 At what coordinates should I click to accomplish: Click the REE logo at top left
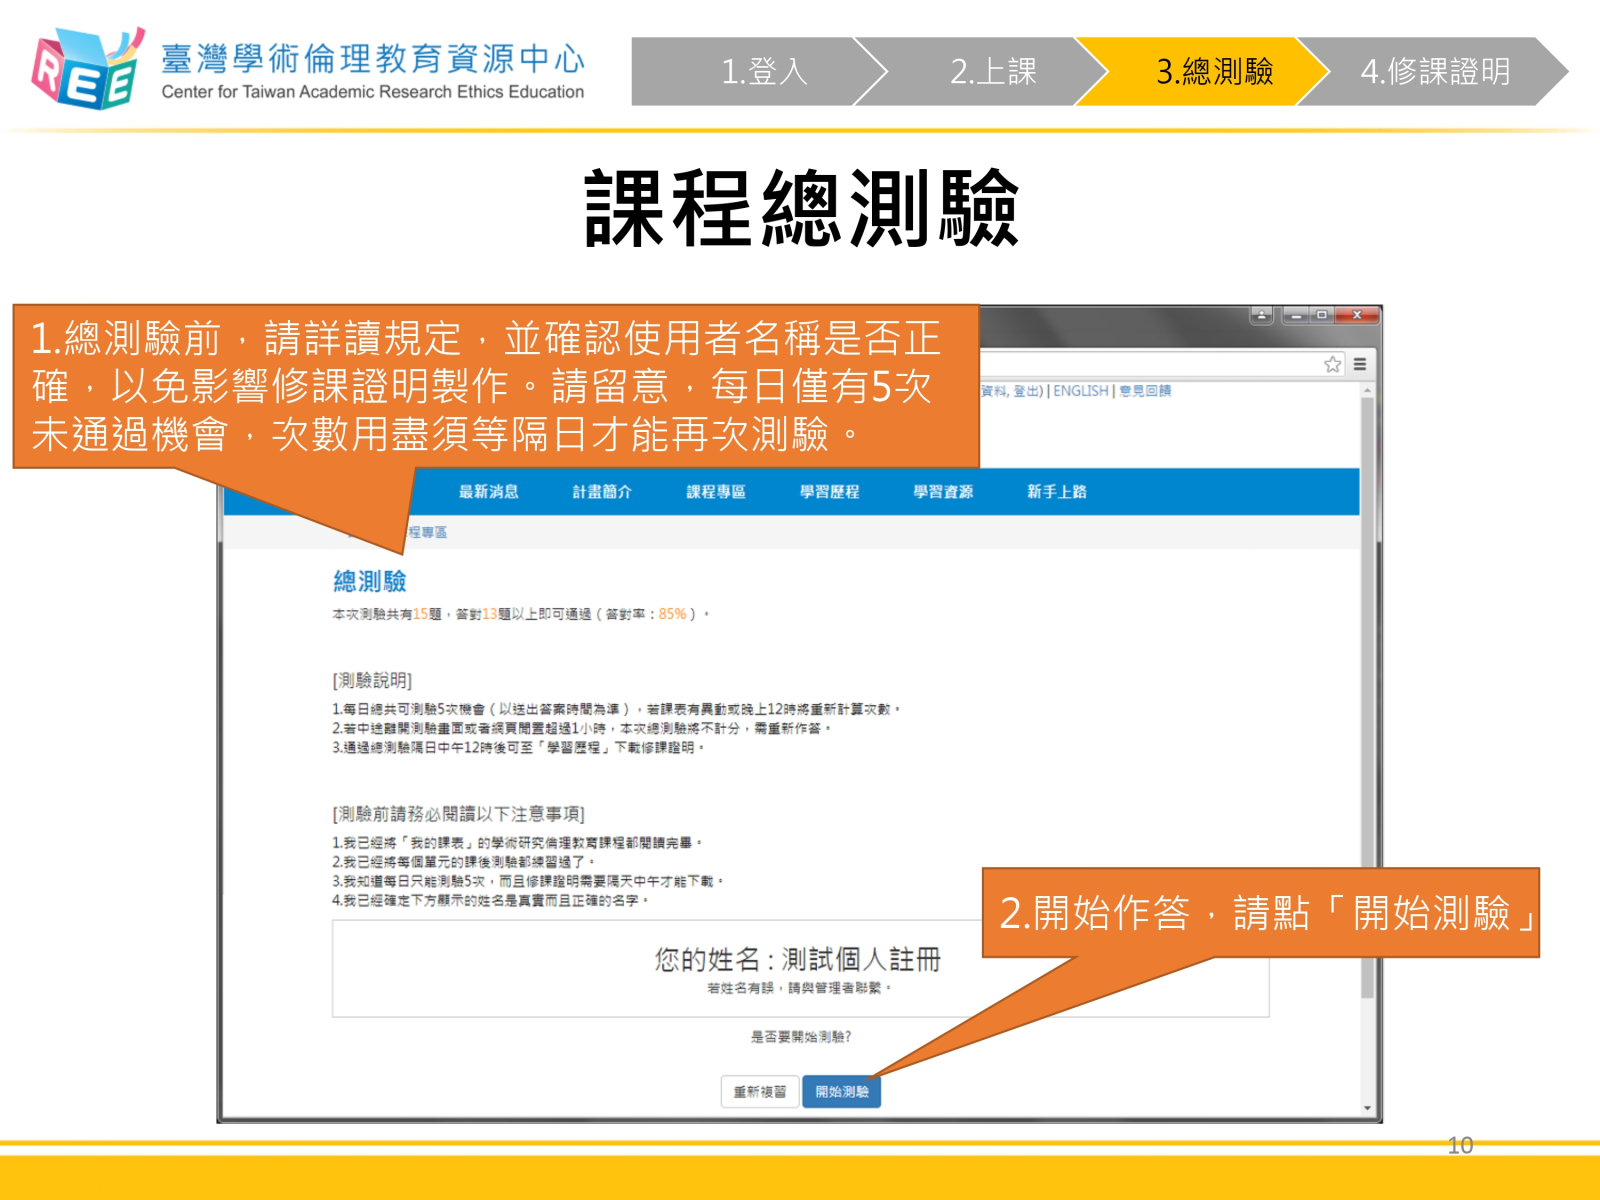pyautogui.click(x=86, y=69)
